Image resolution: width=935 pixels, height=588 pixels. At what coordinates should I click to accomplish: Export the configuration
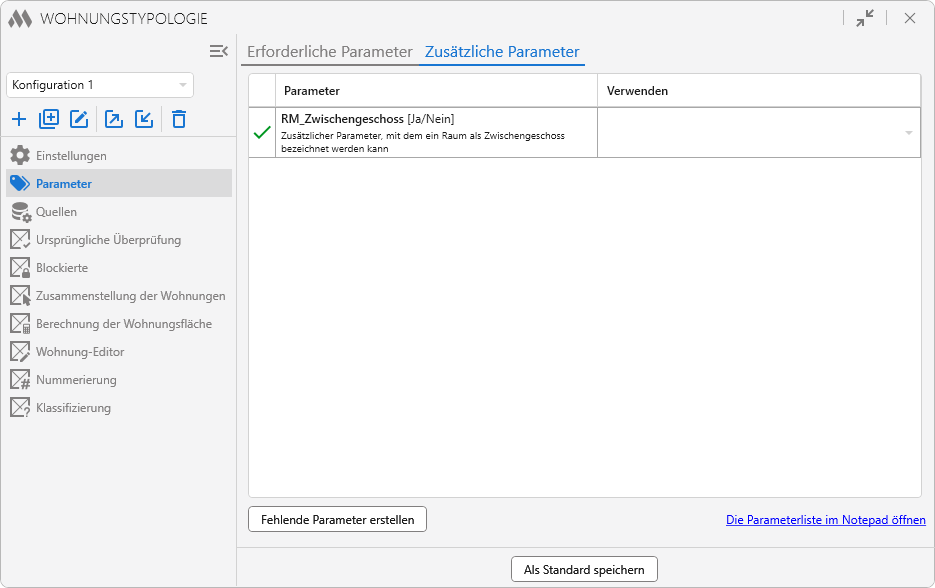pos(114,119)
